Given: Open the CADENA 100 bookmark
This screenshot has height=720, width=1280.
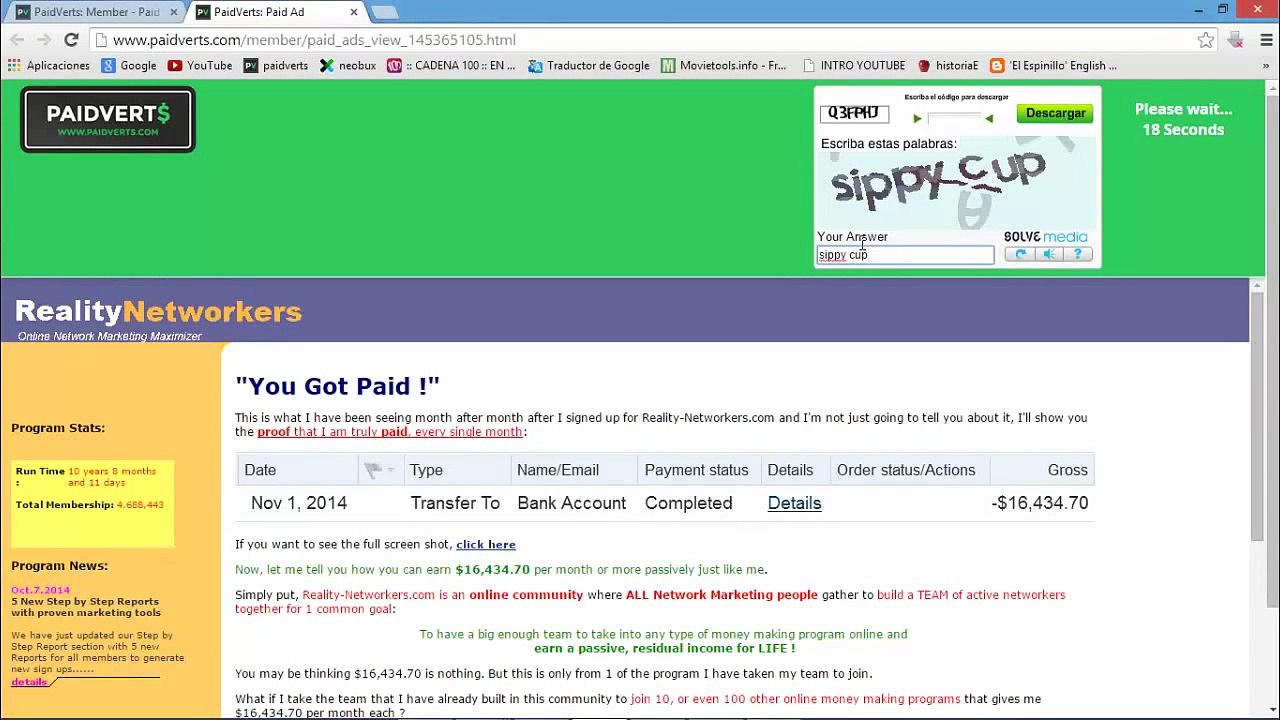Looking at the screenshot, I should [x=451, y=66].
